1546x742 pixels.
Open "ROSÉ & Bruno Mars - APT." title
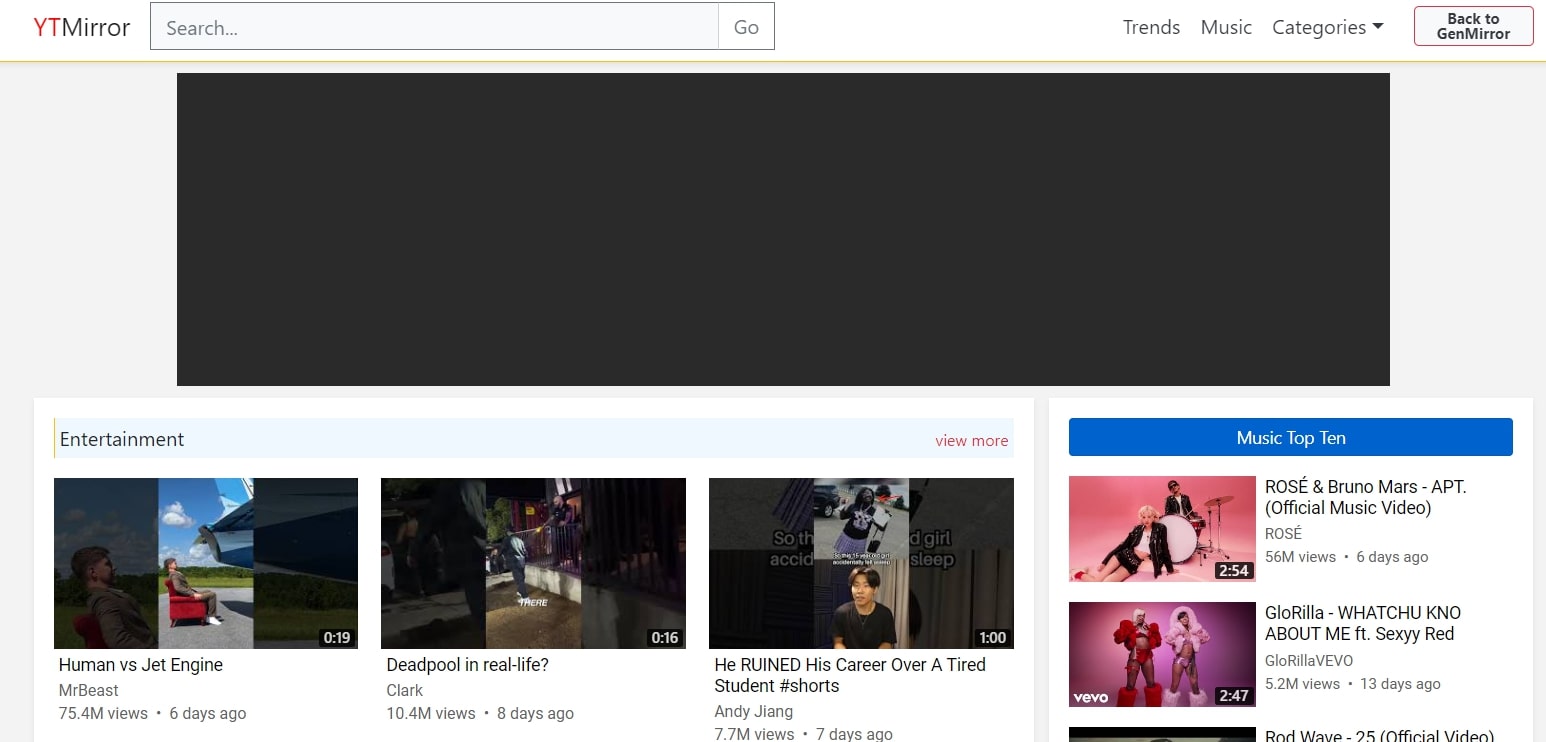point(1366,497)
